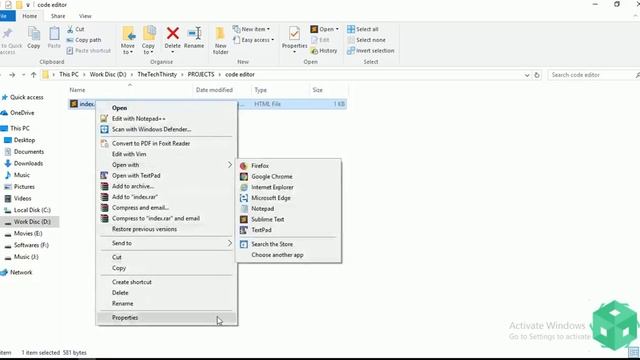Click PROJECTS breadcrumb in address bar

click(201, 75)
